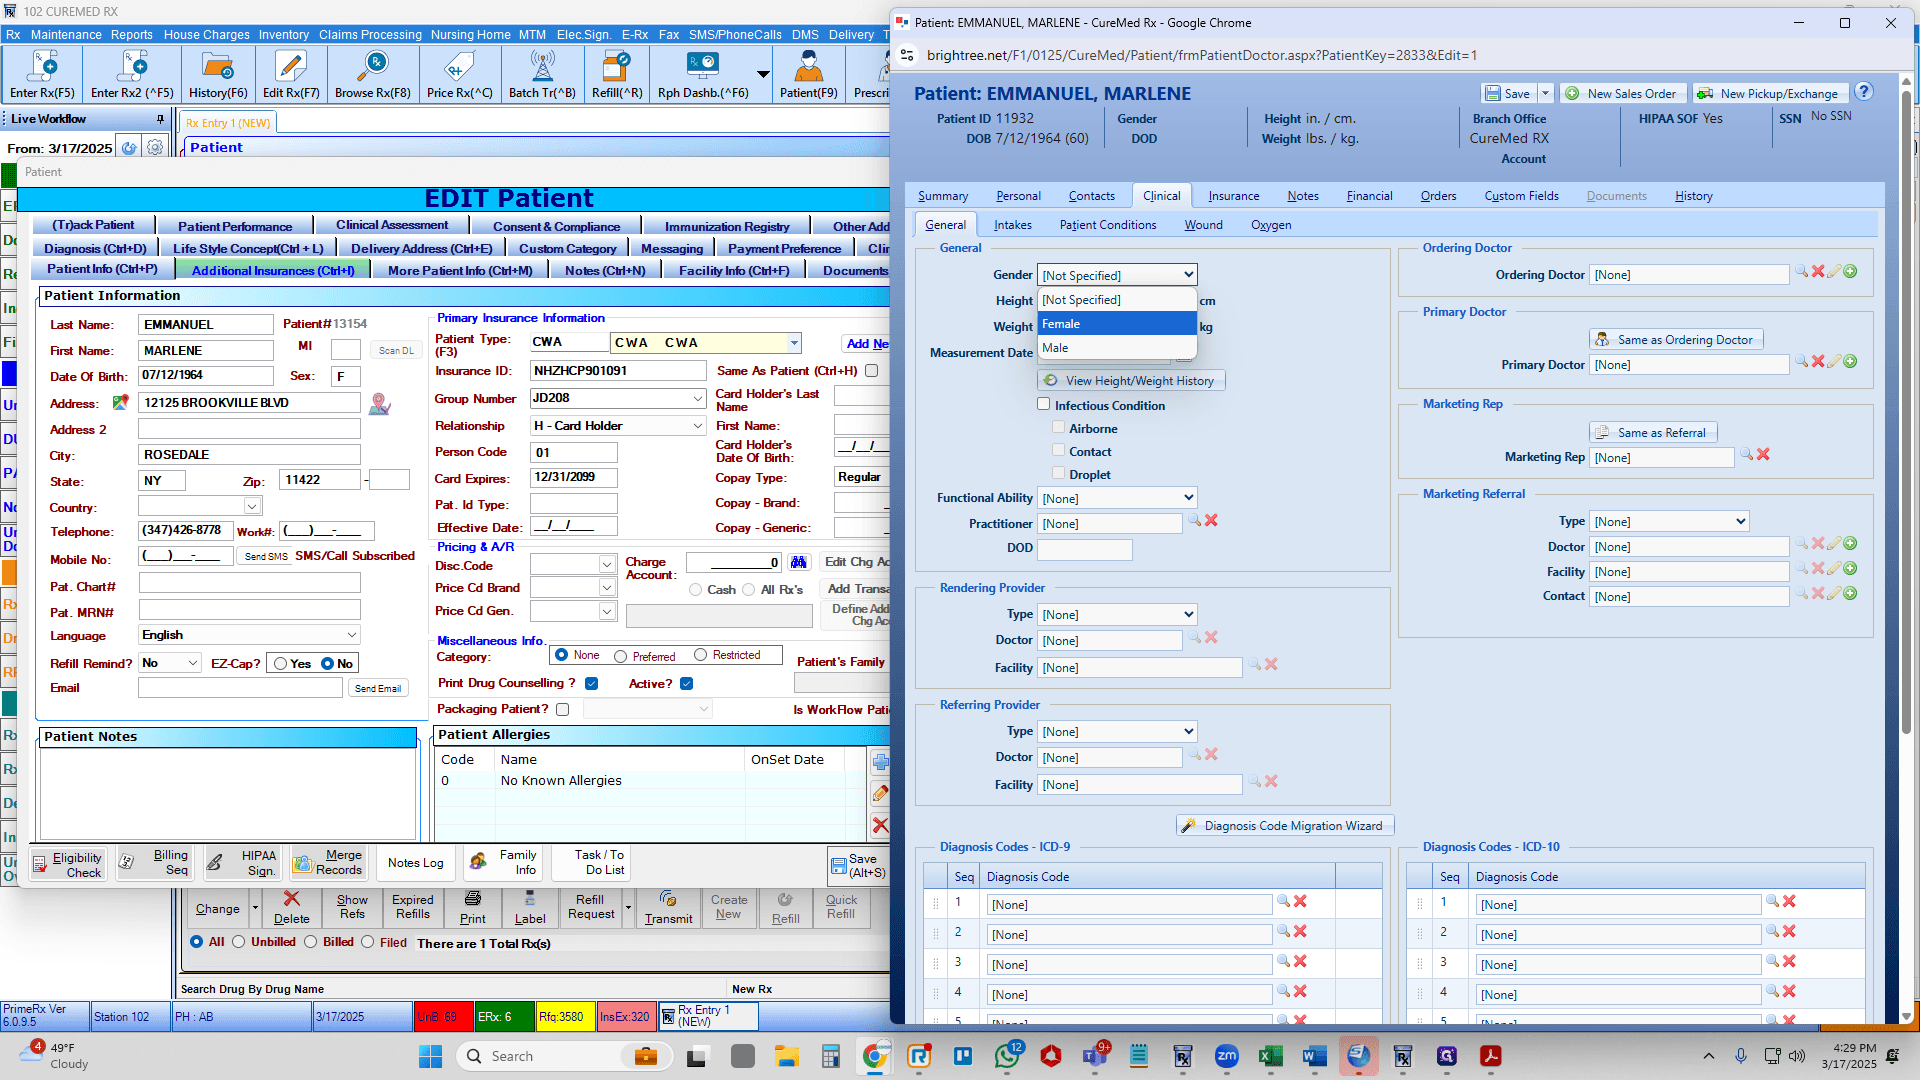Screen dimensions: 1920x1080
Task: Clear the Marketing Rep with red X
Action: [x=1763, y=455]
